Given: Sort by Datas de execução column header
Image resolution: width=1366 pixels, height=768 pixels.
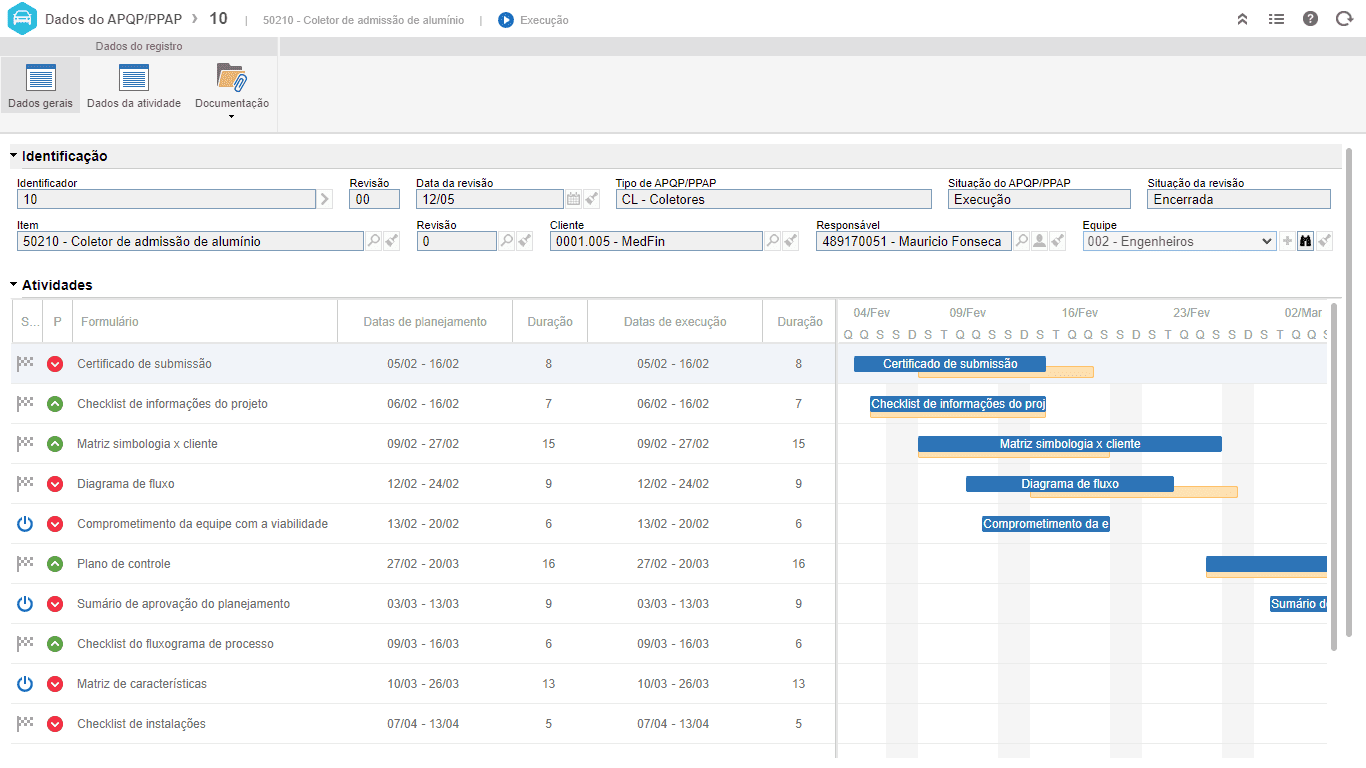Looking at the screenshot, I should [675, 322].
